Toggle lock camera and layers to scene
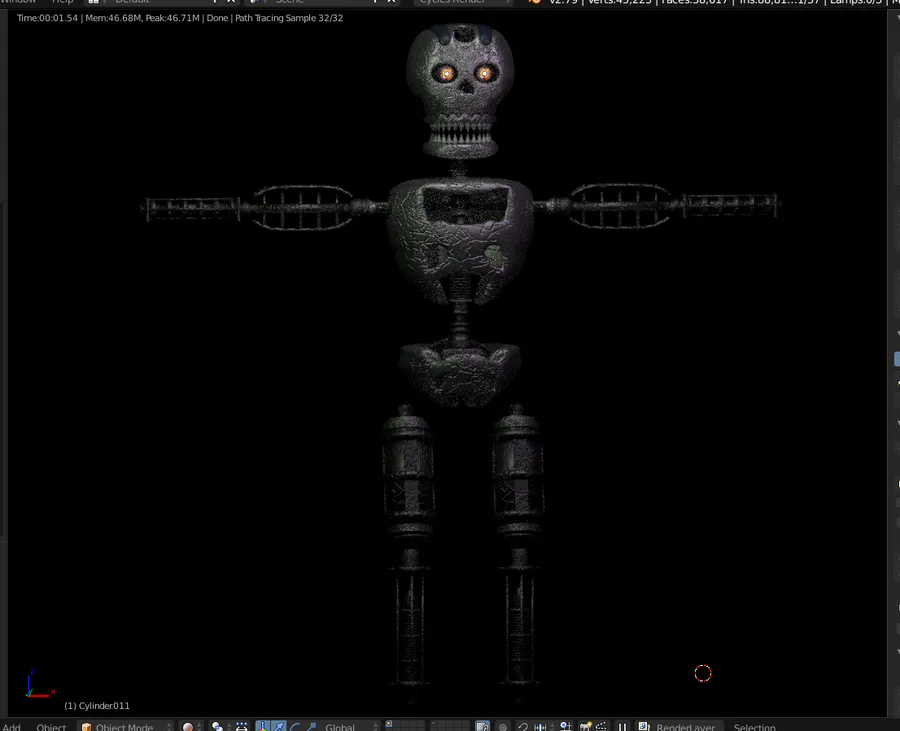 click(x=483, y=726)
